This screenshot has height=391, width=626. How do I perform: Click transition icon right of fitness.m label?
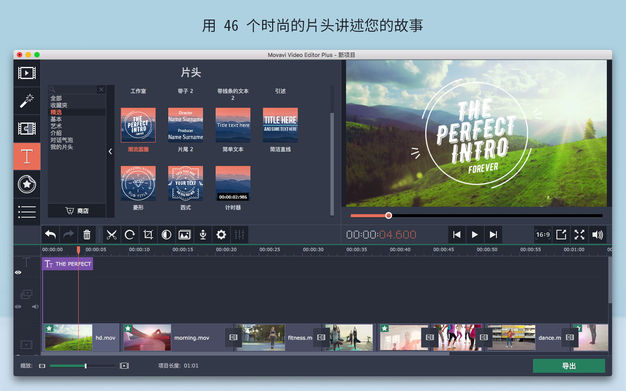pyautogui.click(x=321, y=338)
